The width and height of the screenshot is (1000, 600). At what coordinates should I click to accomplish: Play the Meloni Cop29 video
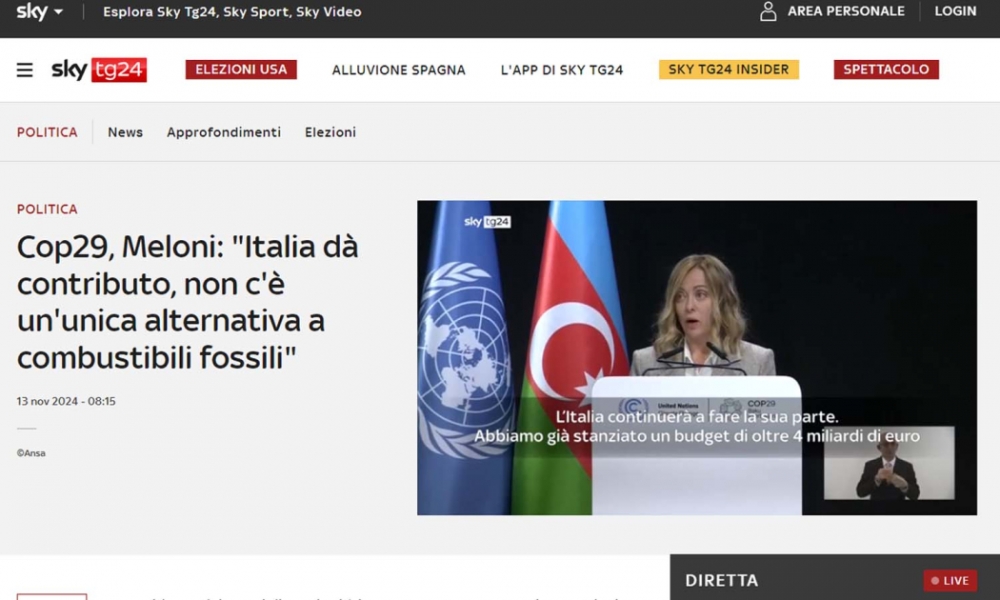pyautogui.click(x=696, y=358)
